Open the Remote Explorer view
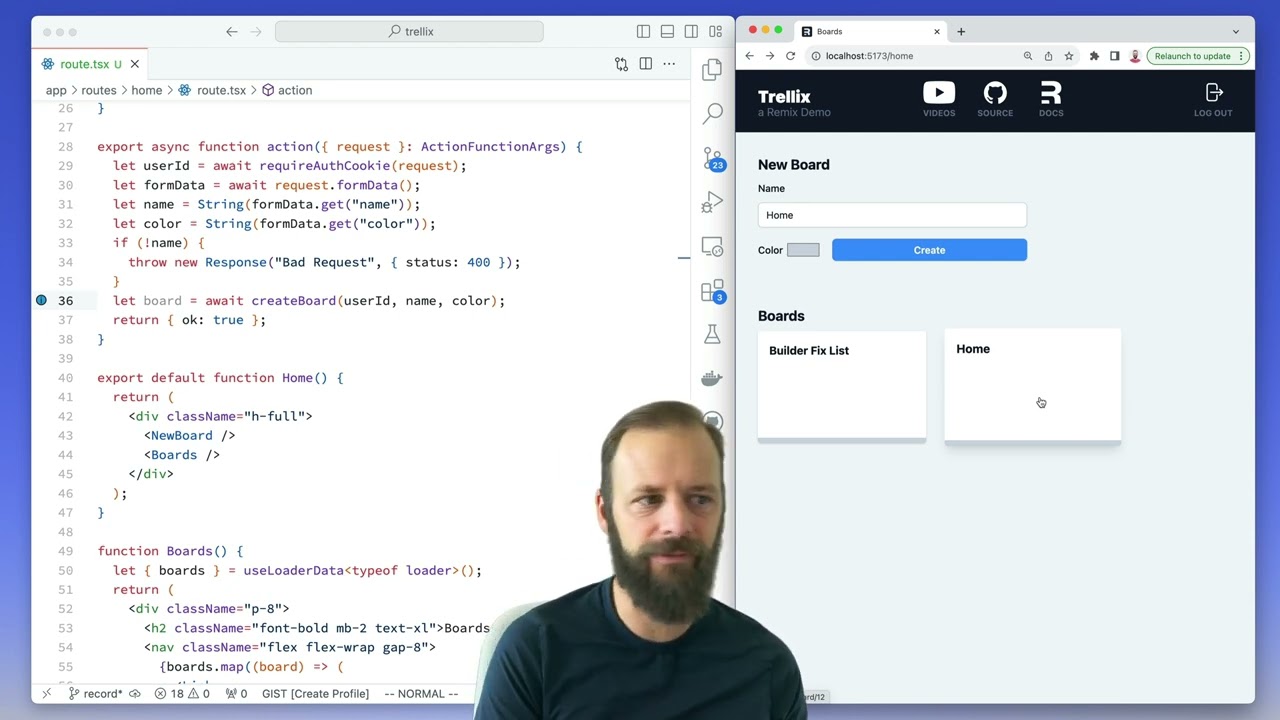 [x=712, y=247]
